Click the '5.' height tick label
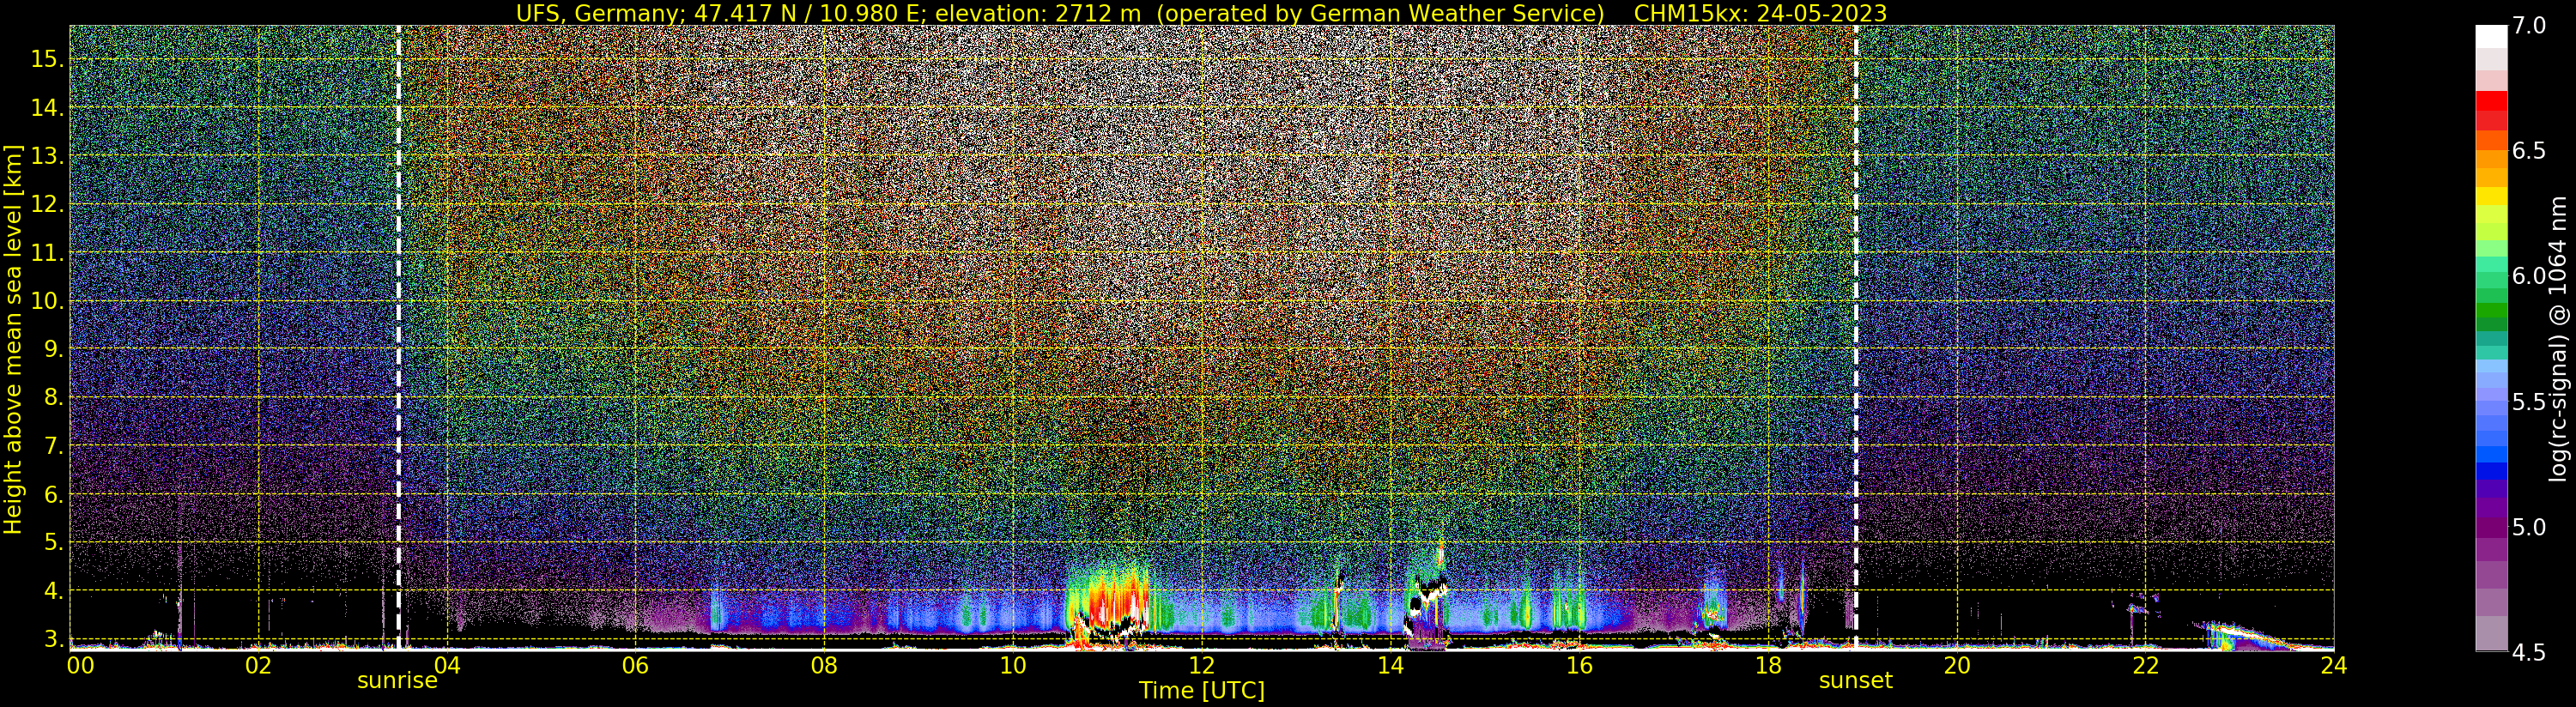 point(54,542)
